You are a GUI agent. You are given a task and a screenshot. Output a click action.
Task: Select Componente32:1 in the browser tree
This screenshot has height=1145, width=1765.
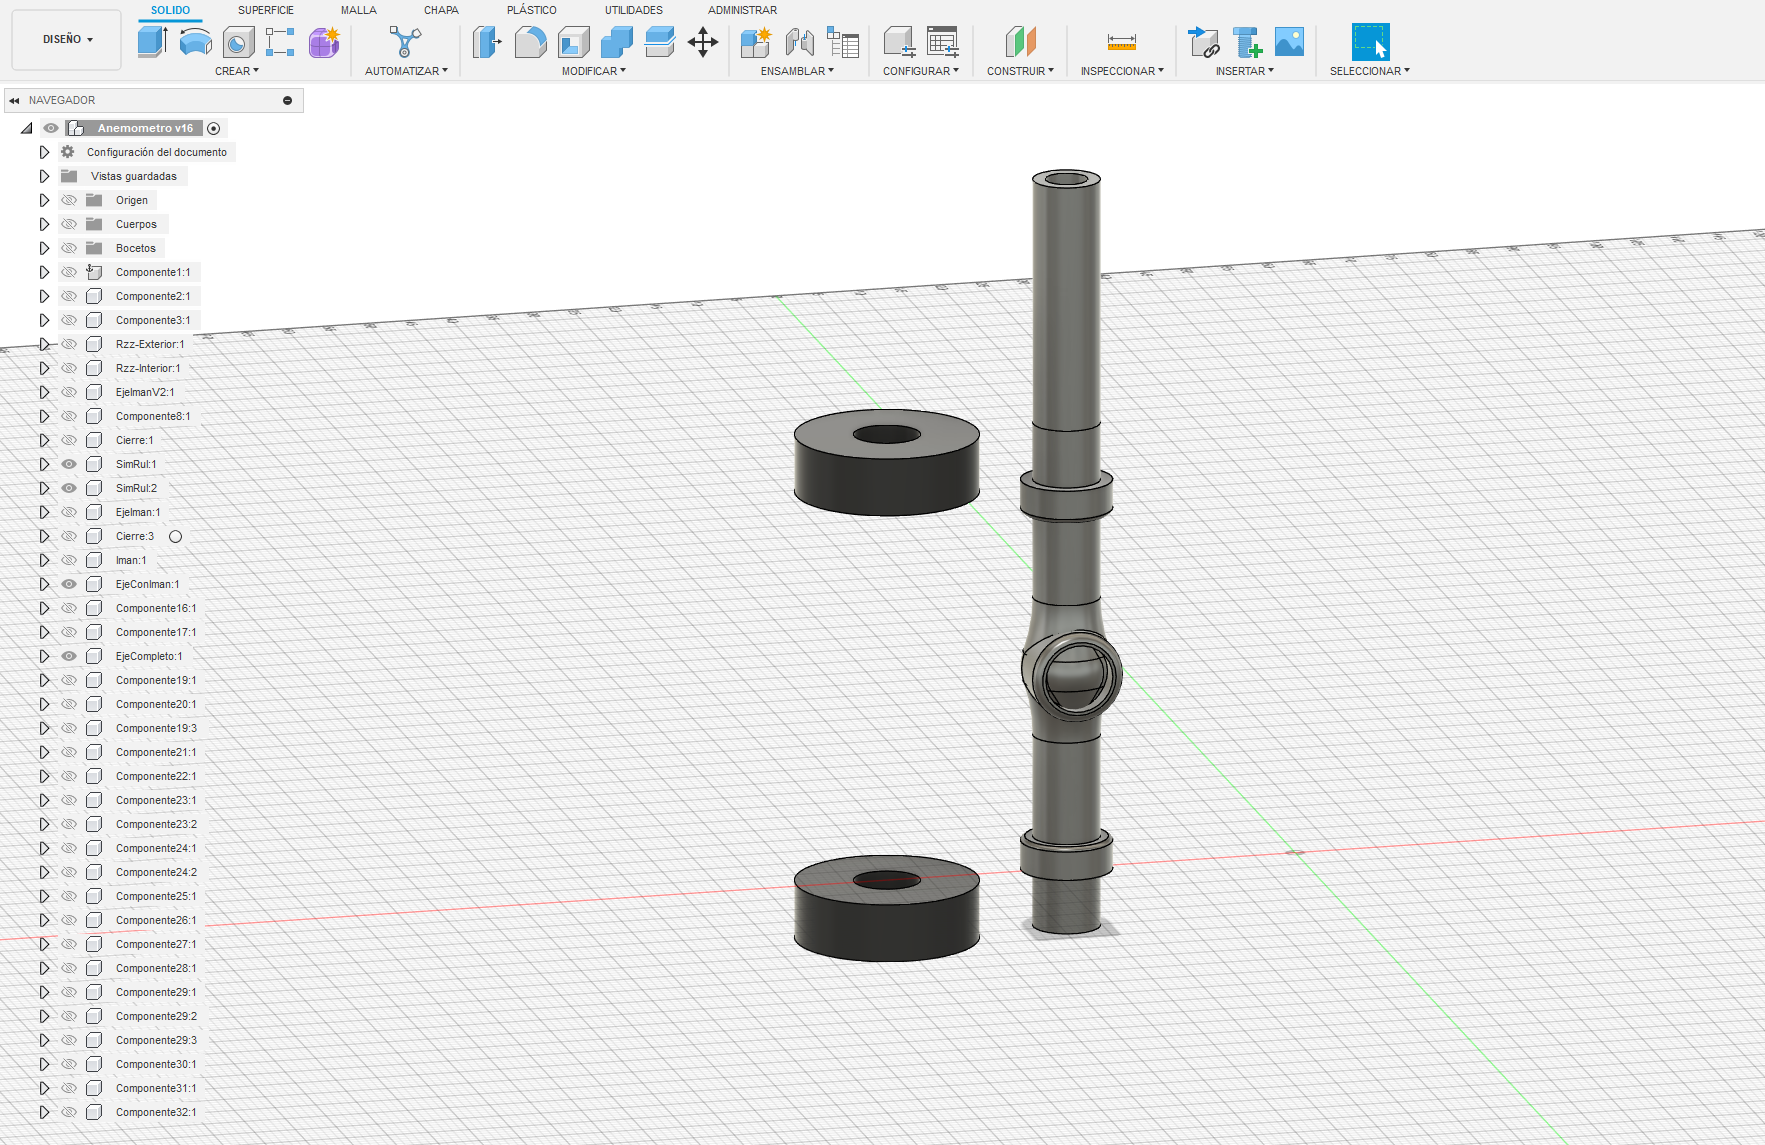tap(156, 1112)
